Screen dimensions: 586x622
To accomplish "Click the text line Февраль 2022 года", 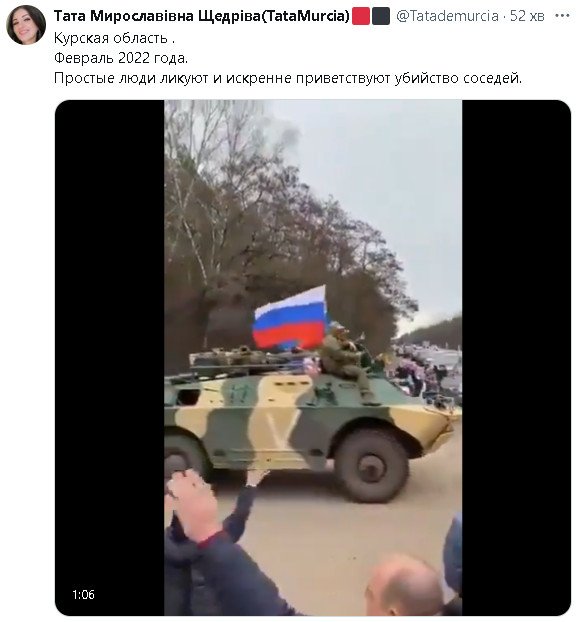I will [x=121, y=58].
